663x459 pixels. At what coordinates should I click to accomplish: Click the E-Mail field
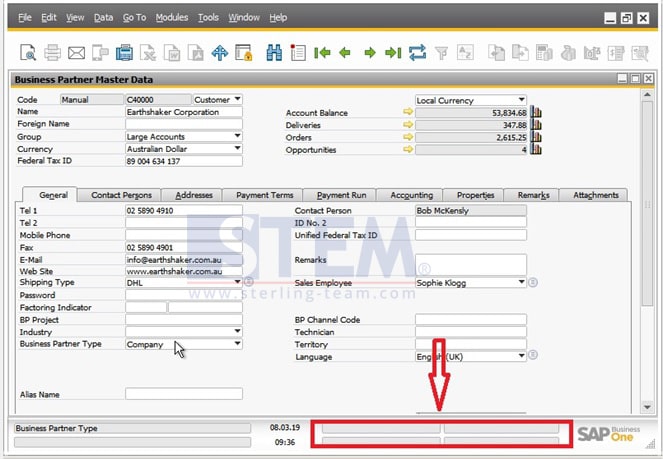pos(184,260)
